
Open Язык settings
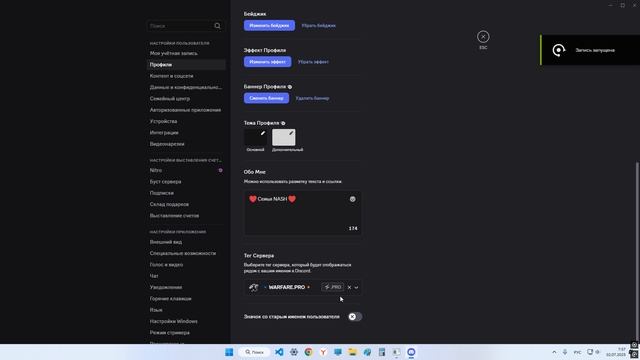(x=186, y=310)
